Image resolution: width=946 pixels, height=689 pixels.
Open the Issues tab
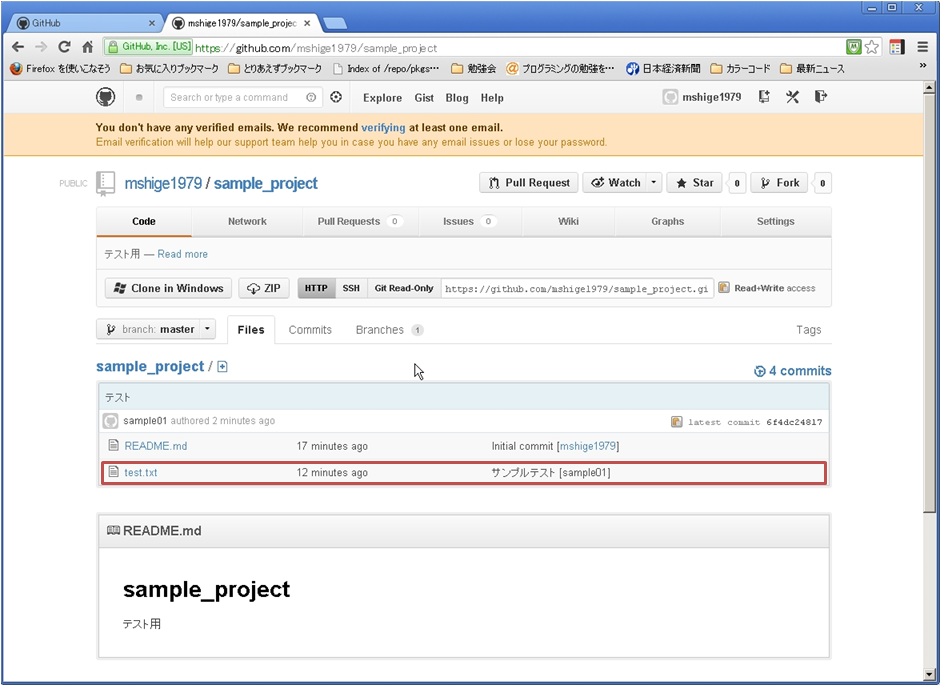pos(470,221)
